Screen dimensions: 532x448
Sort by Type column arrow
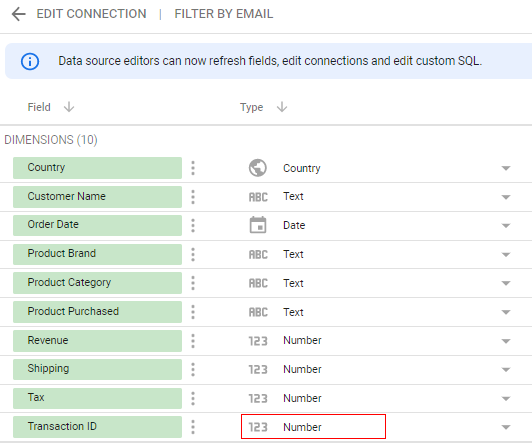282,107
